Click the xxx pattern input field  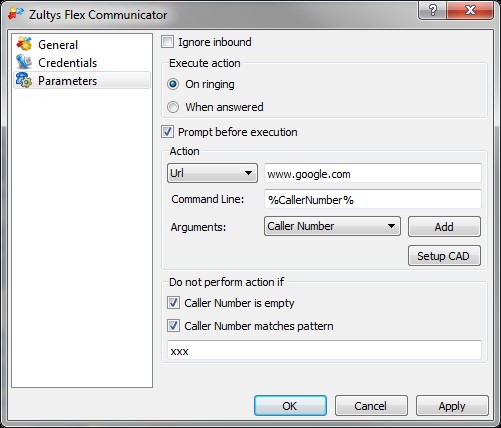coord(324,350)
